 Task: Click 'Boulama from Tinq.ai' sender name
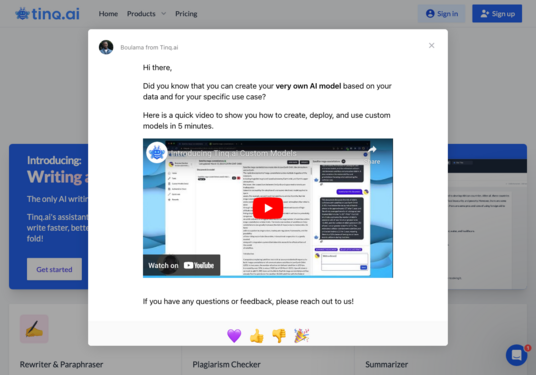tap(149, 48)
